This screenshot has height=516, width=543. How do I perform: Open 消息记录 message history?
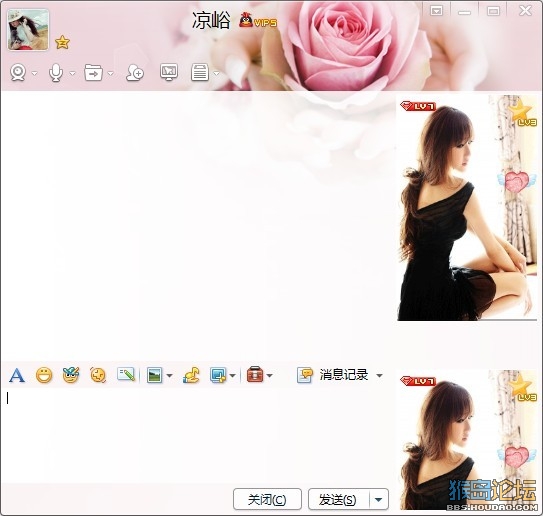point(332,375)
